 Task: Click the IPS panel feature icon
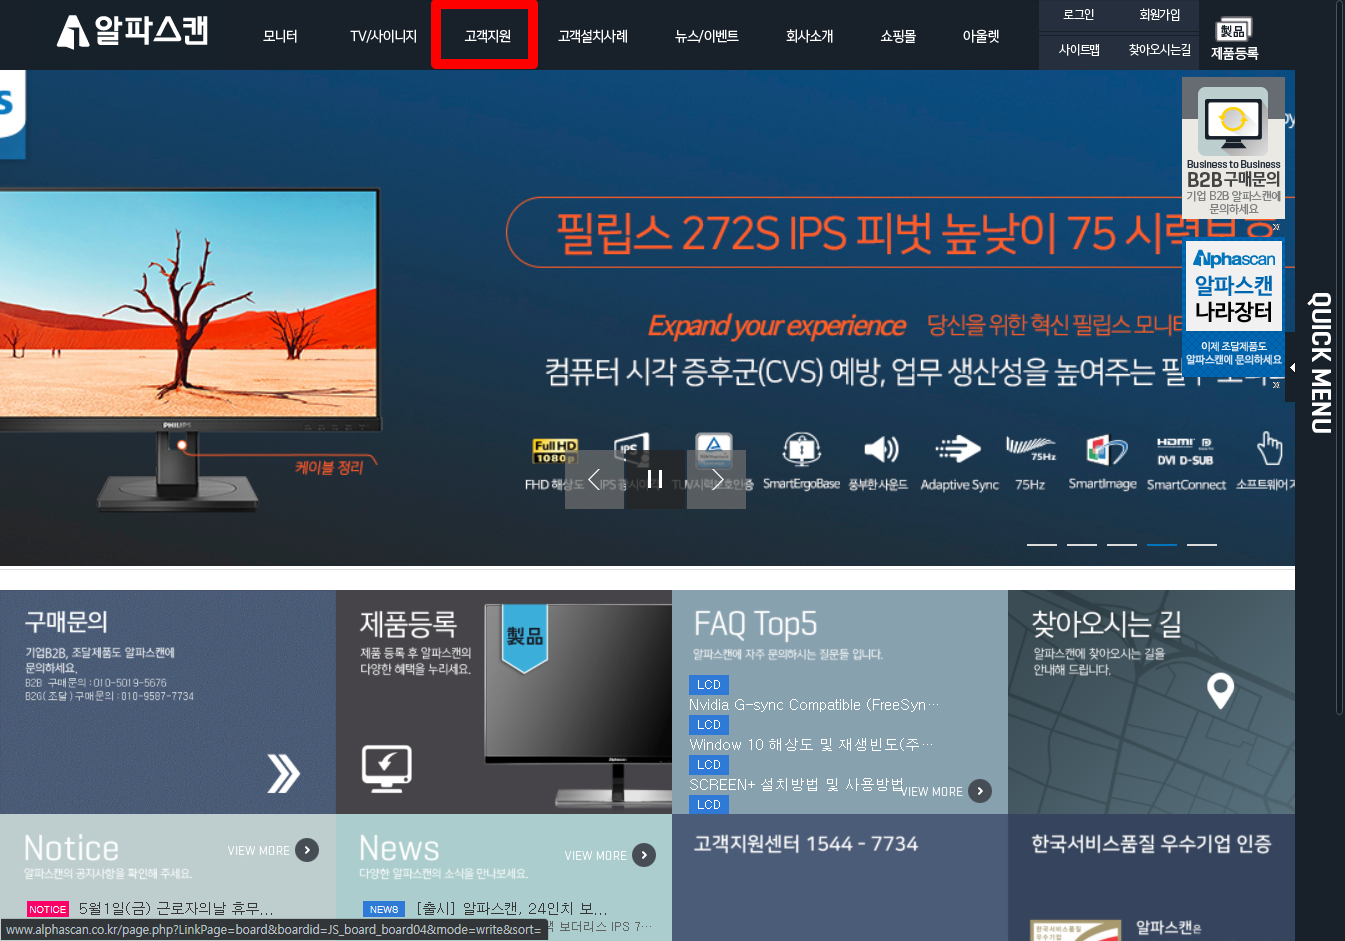point(631,449)
